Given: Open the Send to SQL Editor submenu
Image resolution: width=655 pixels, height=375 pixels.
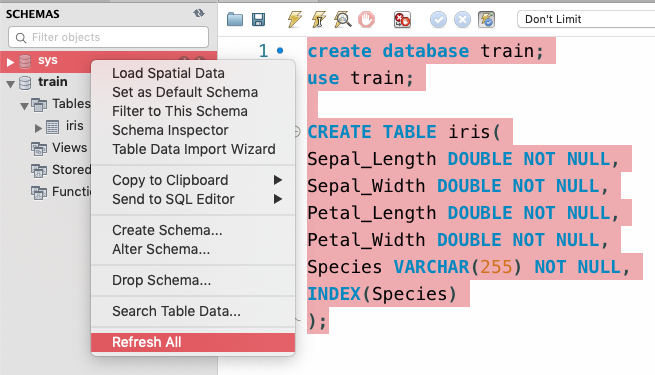Looking at the screenshot, I should (x=193, y=199).
